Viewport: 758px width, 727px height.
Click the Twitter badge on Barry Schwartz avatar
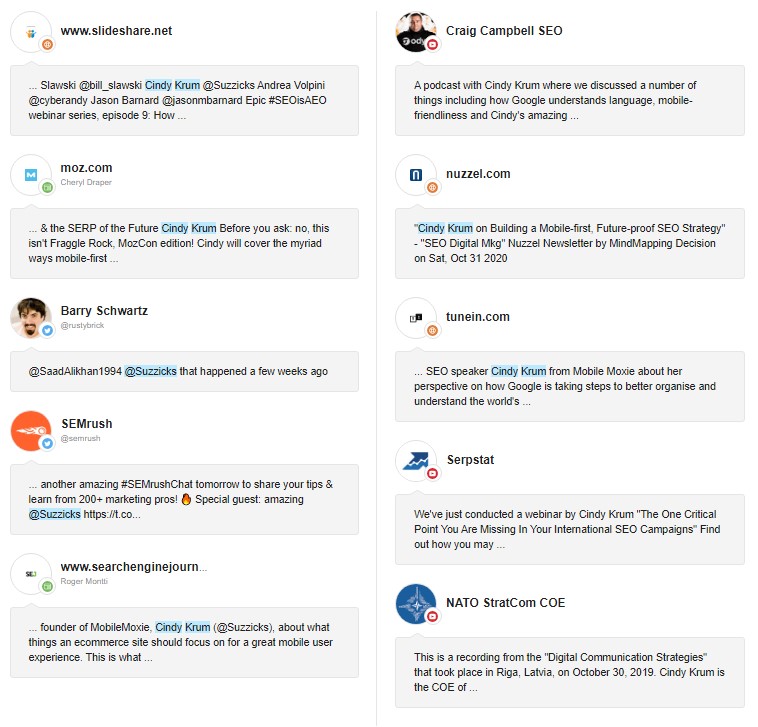(47, 331)
